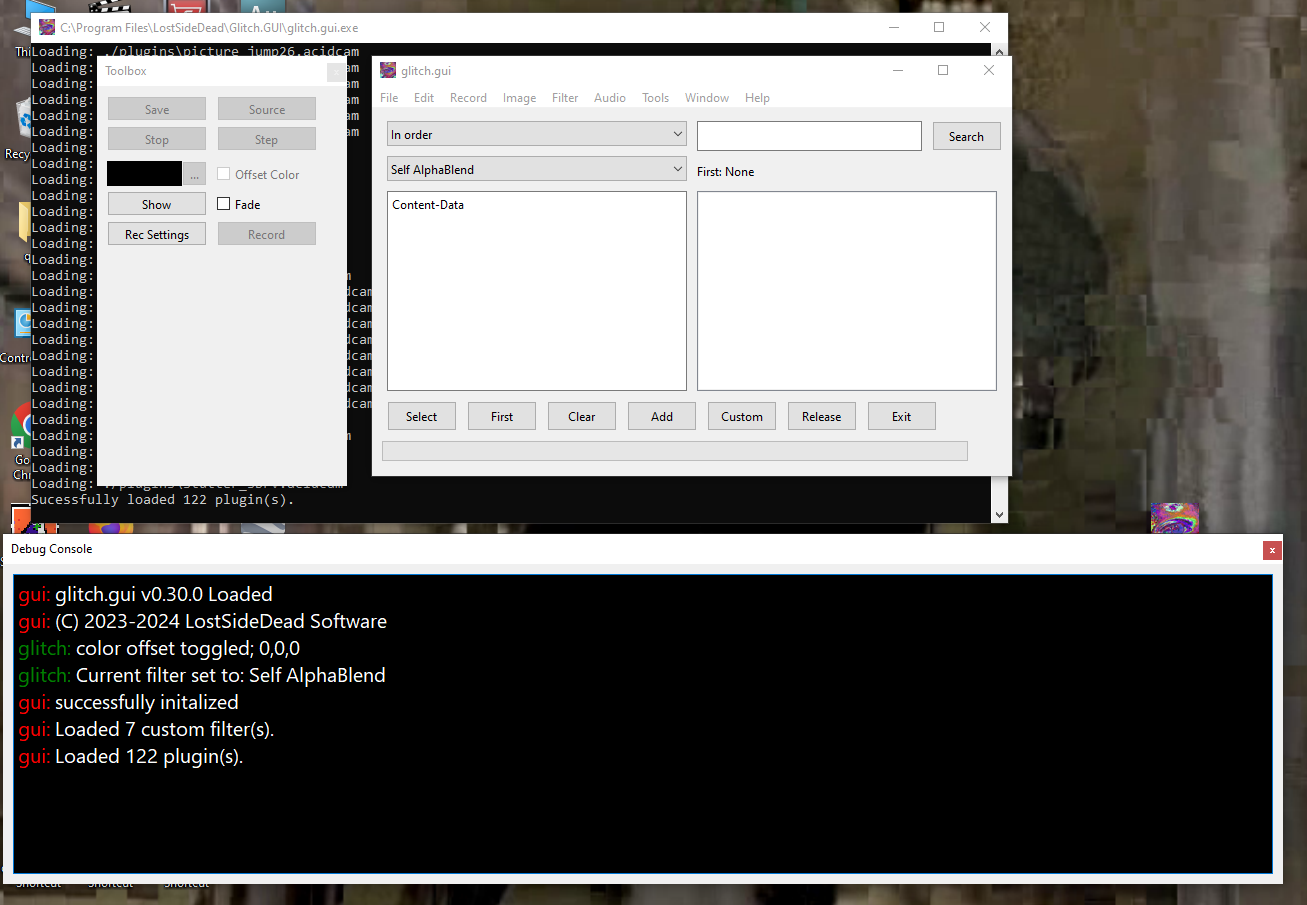This screenshot has height=905, width=1307.
Task: Enable the Fade checkbox
Action: [224, 204]
